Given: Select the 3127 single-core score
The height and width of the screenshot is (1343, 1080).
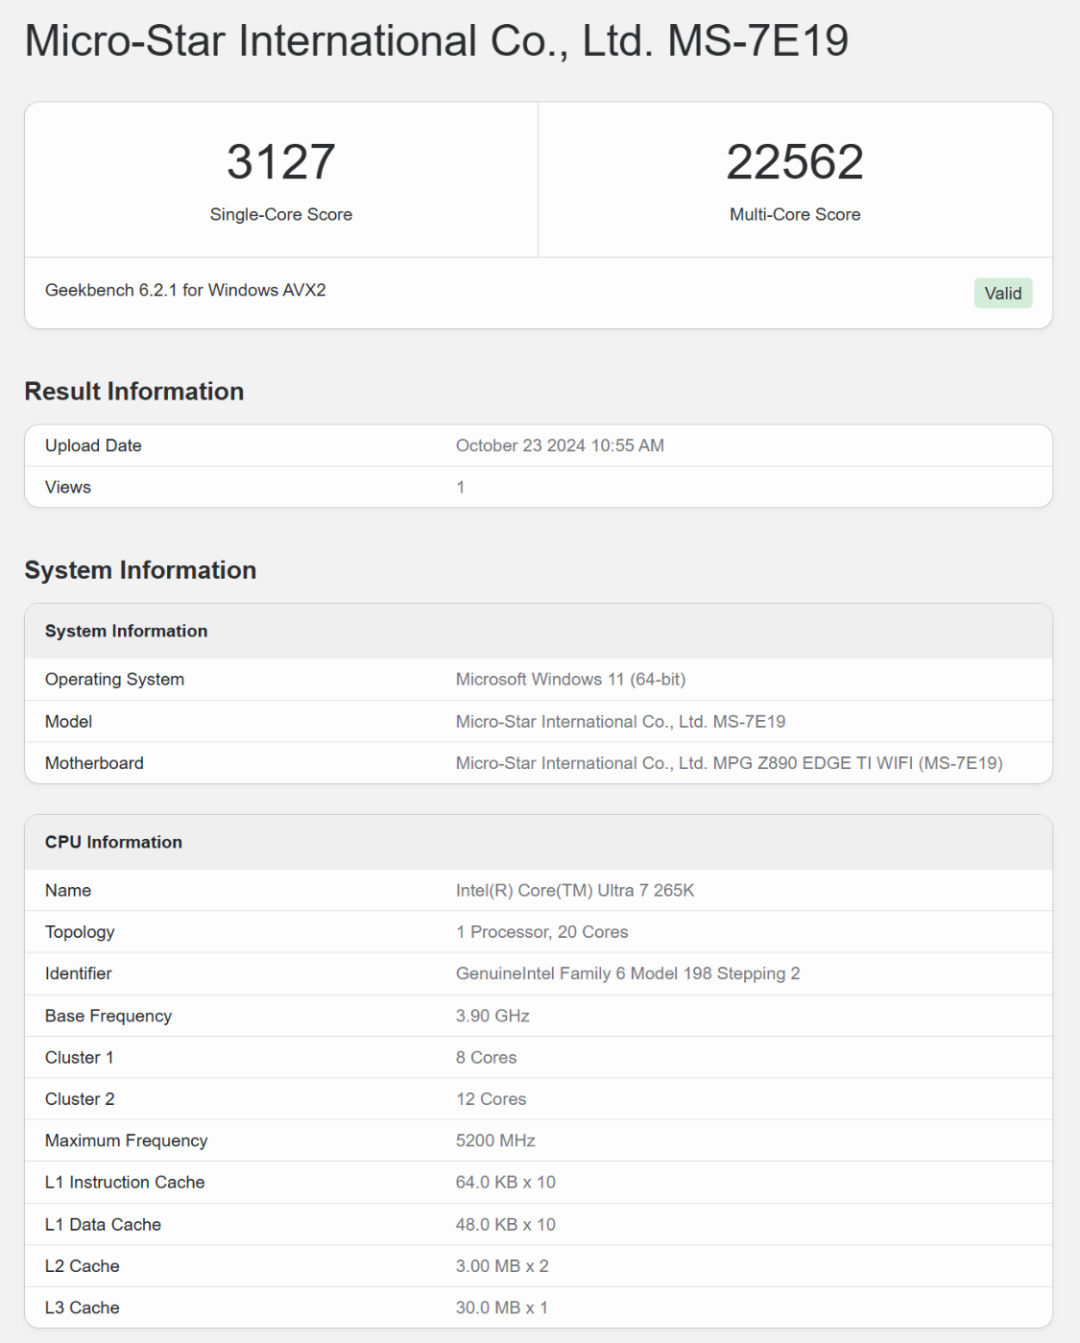Looking at the screenshot, I should 281,162.
